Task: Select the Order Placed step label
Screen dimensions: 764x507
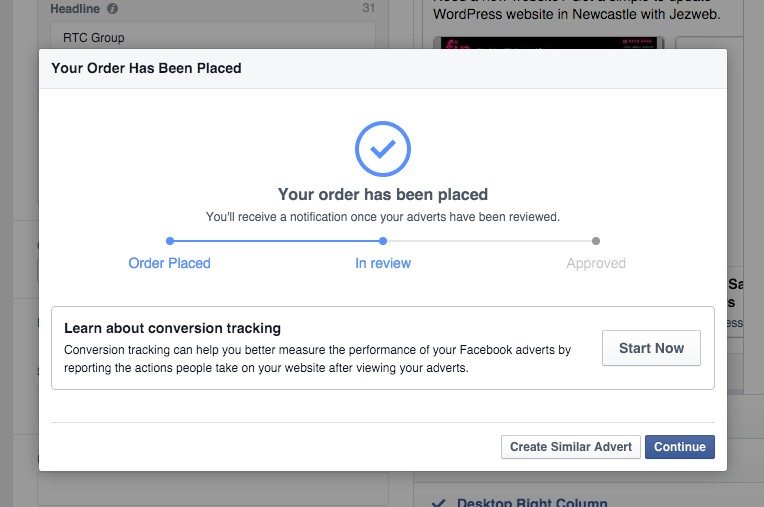Action: click(x=170, y=264)
